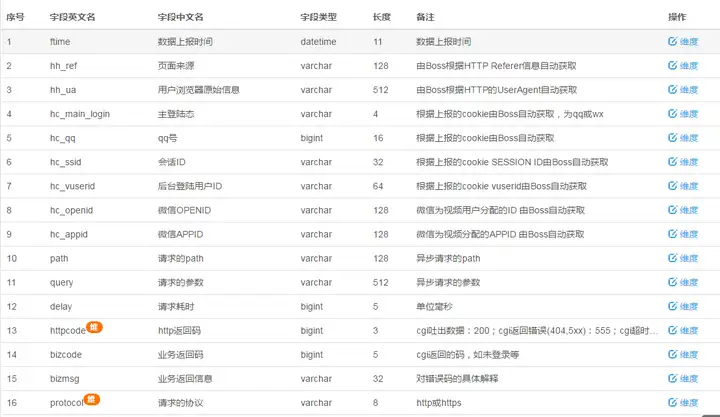Open 维度 edit for hc_openid row
Screen dimensions: 720x417
(x=683, y=210)
